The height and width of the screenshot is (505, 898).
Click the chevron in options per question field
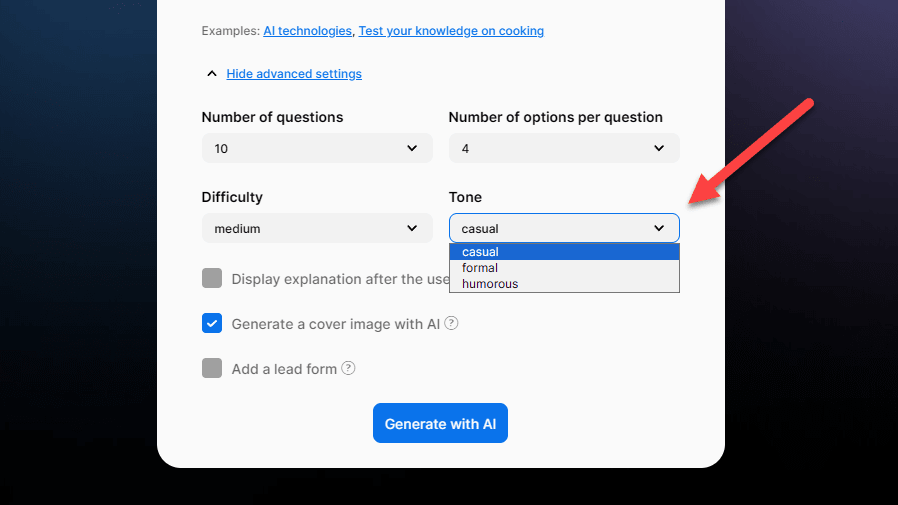pyautogui.click(x=659, y=148)
